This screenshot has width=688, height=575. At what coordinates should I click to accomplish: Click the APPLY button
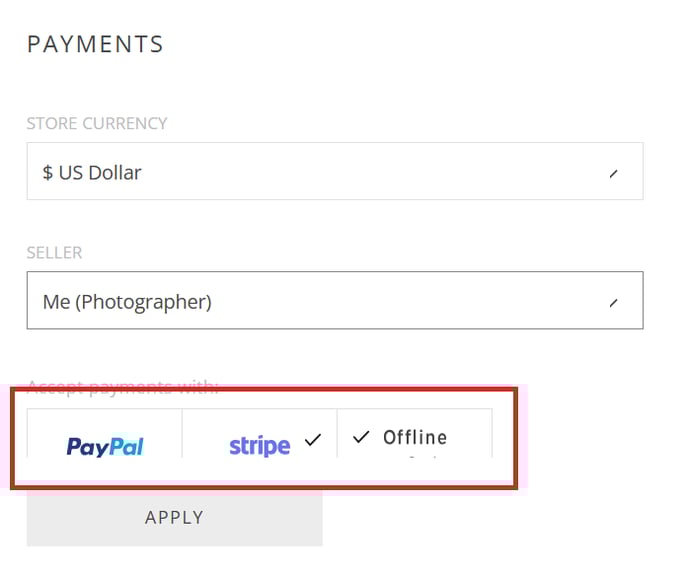pyautogui.click(x=175, y=518)
